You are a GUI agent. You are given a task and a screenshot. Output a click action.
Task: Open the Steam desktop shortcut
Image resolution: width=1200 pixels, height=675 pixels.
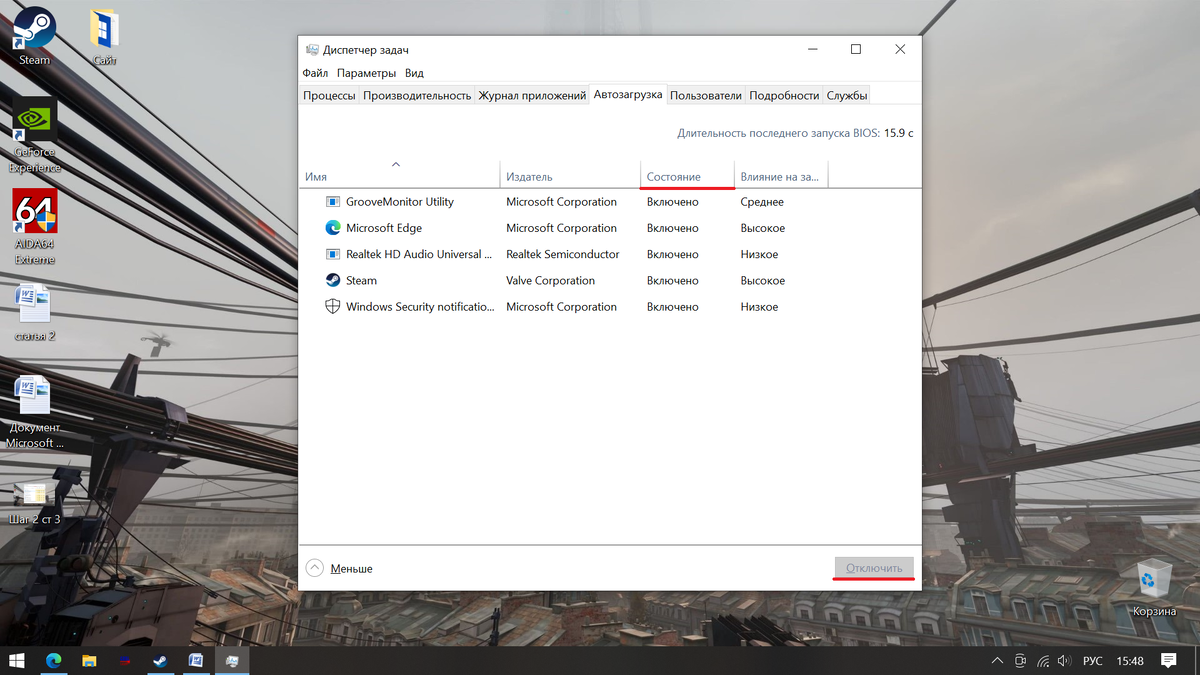click(34, 36)
